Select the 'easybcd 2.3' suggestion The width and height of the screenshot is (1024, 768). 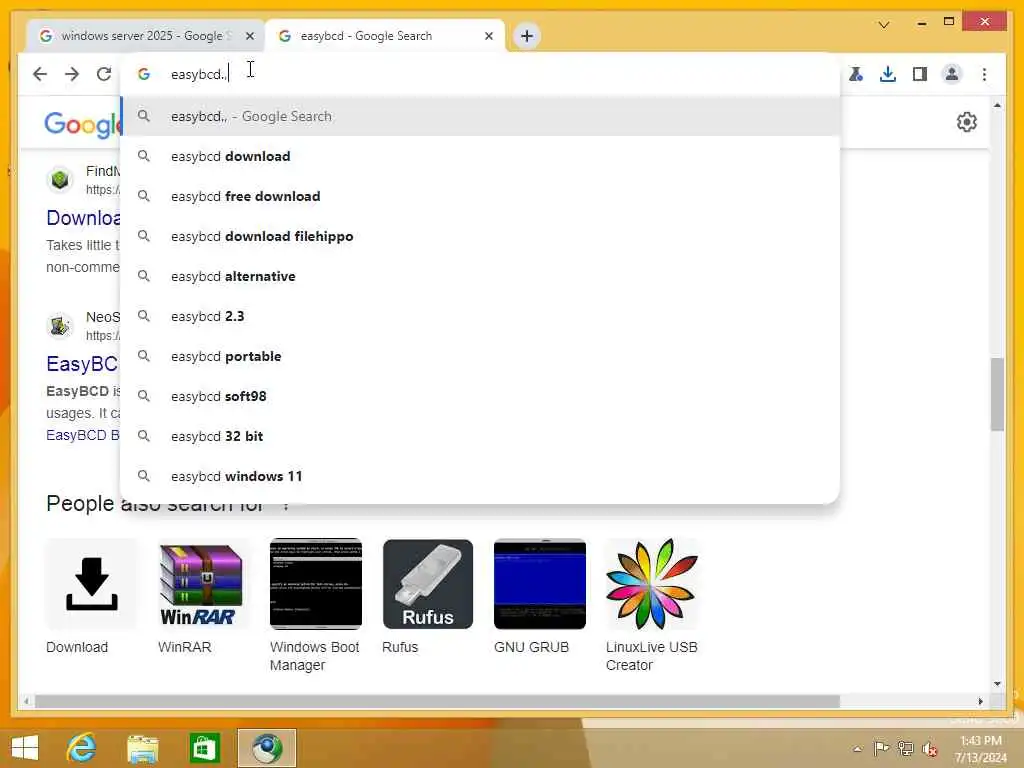tap(480, 316)
